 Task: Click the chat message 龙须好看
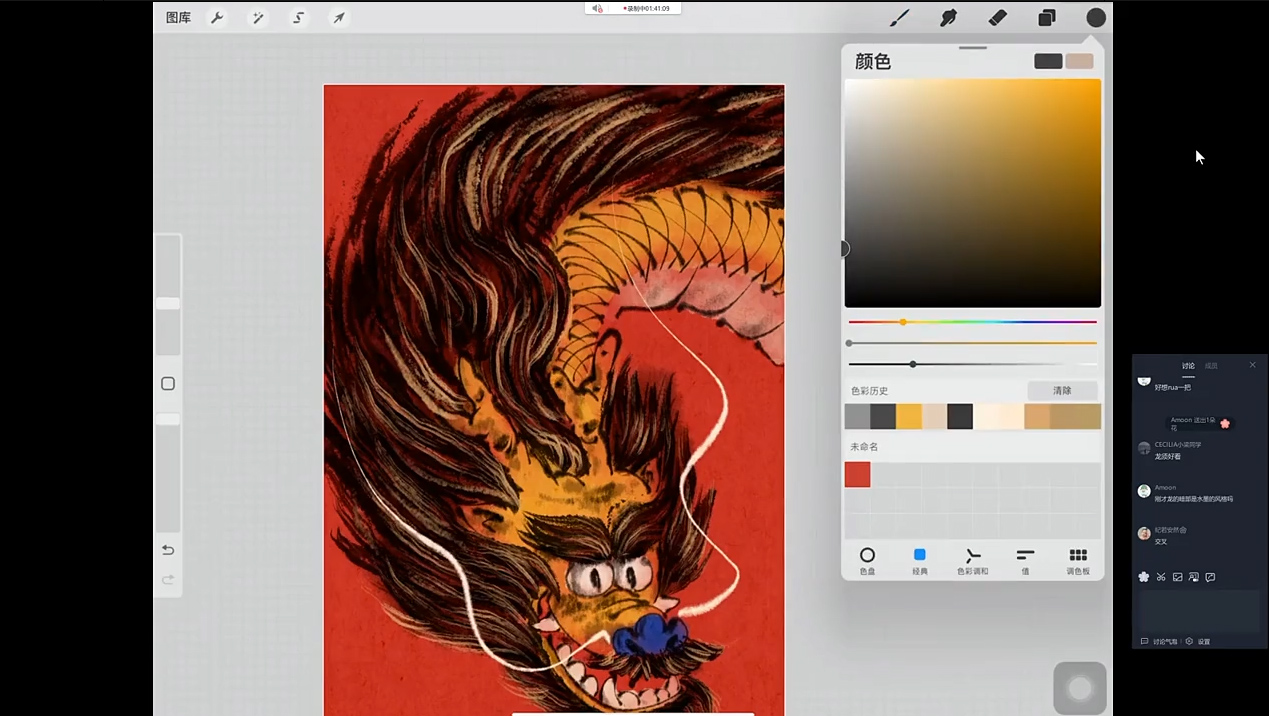pos(1168,456)
